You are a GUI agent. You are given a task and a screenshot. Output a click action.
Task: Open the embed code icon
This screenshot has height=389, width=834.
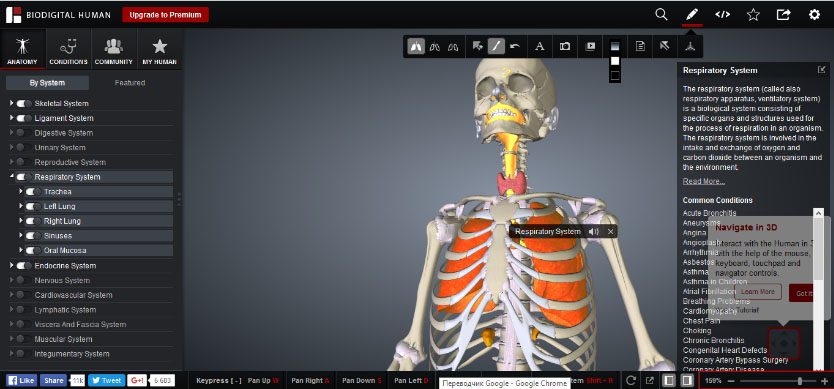(722, 15)
